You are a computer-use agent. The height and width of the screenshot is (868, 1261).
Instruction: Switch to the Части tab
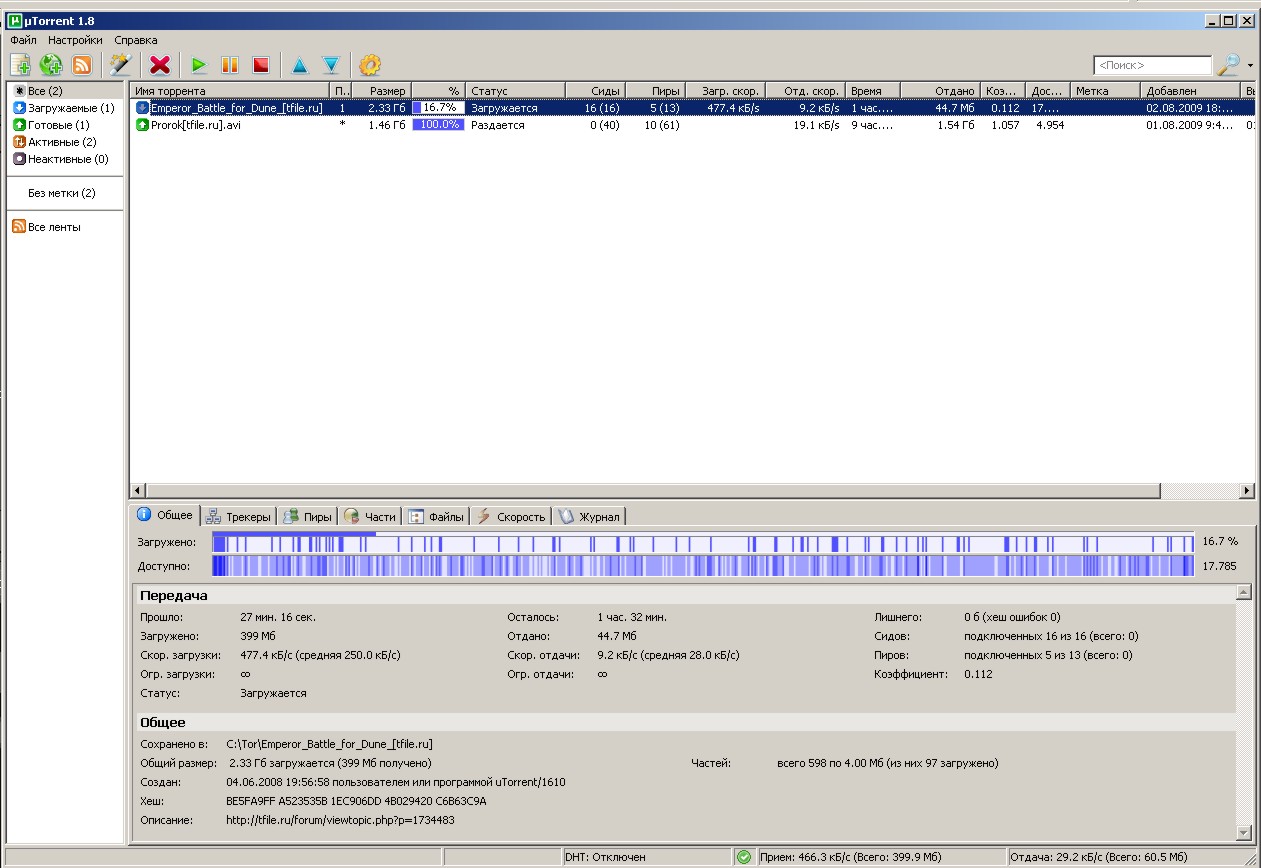tap(370, 517)
